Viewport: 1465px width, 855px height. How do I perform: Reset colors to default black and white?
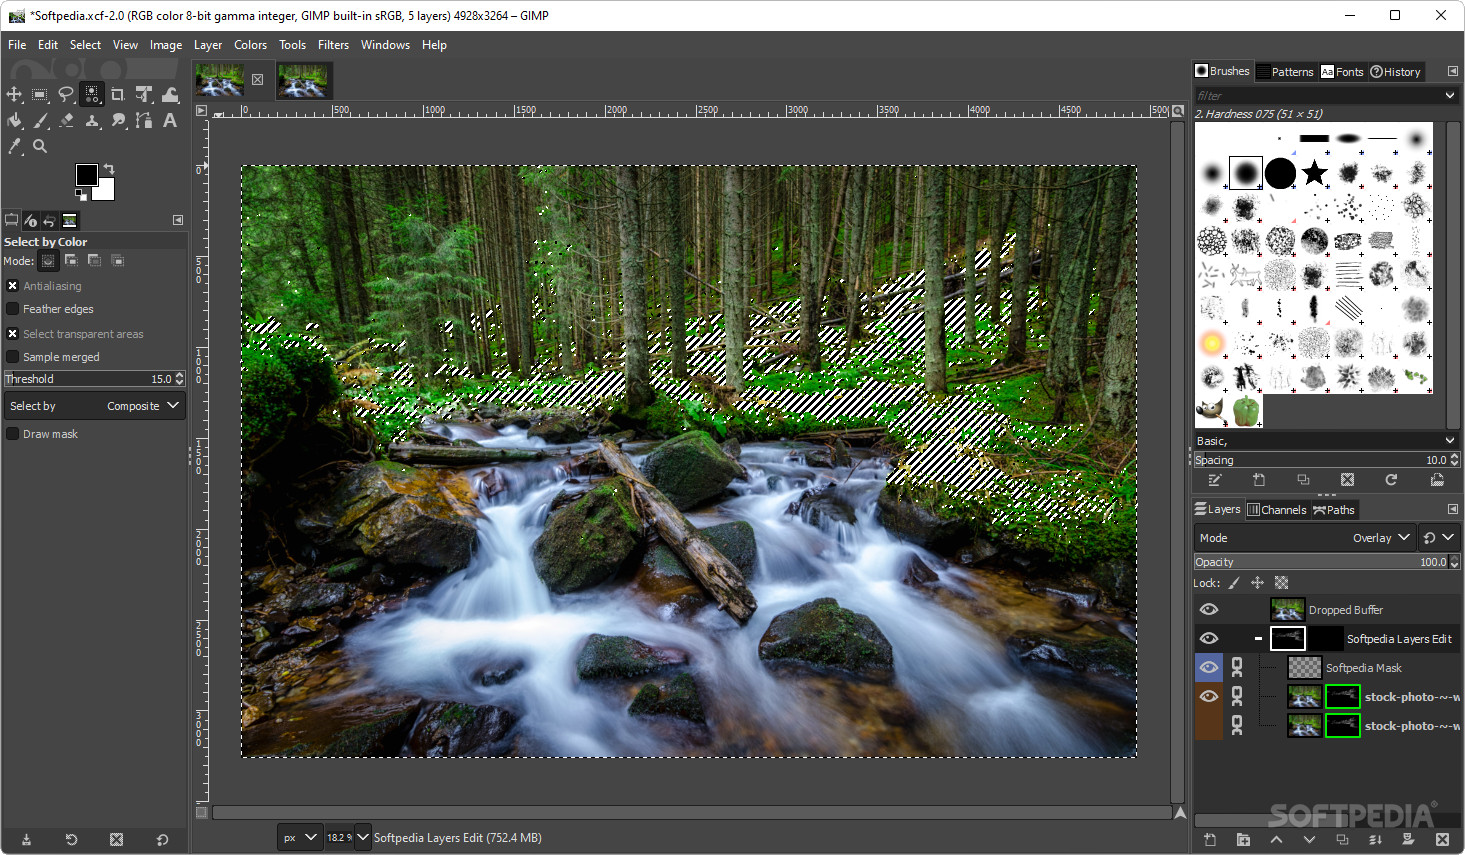(81, 195)
